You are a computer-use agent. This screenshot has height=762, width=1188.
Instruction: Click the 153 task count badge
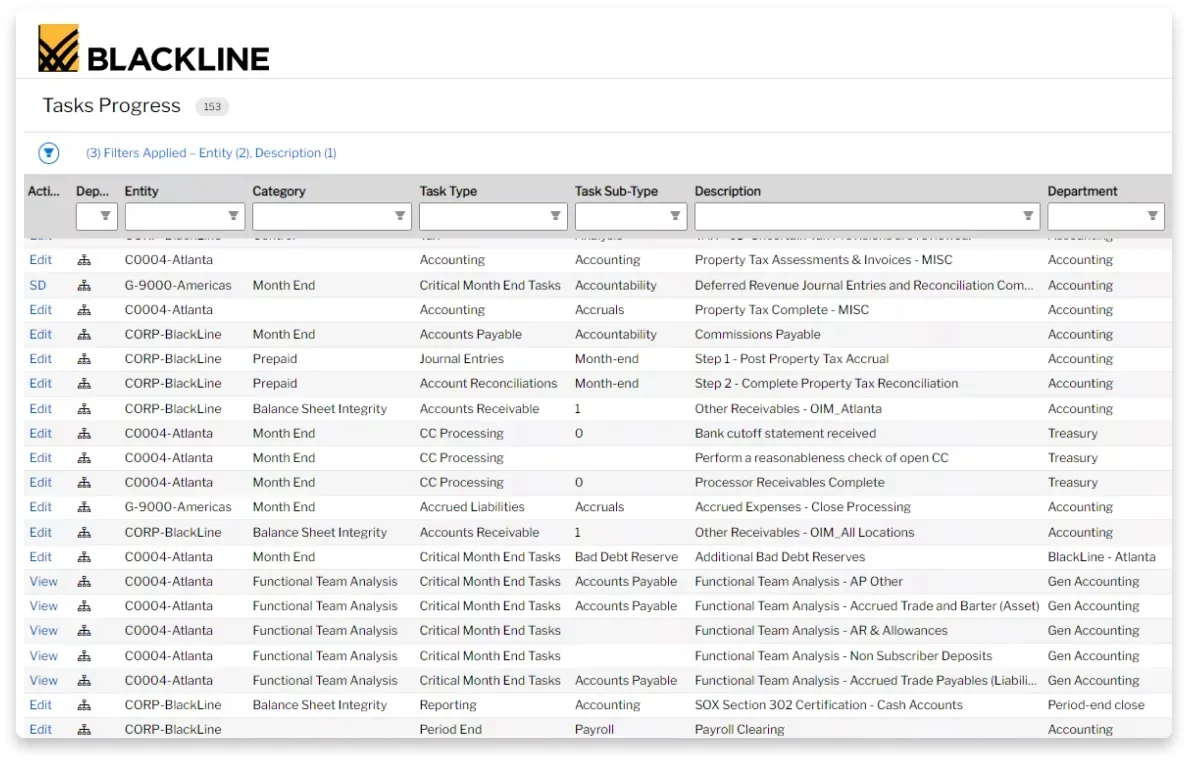coord(212,107)
